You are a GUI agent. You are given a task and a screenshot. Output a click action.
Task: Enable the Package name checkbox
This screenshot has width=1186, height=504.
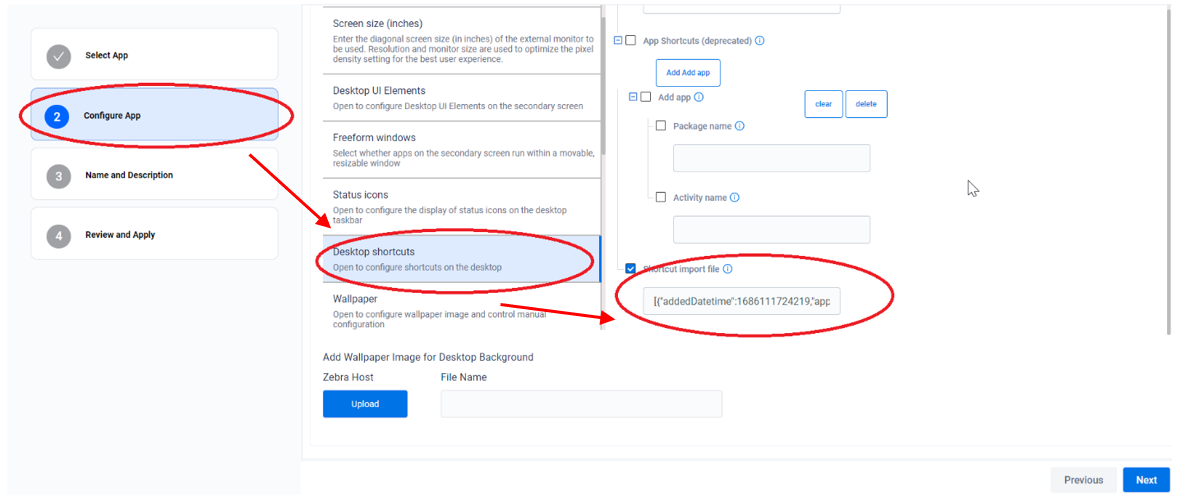coord(661,126)
